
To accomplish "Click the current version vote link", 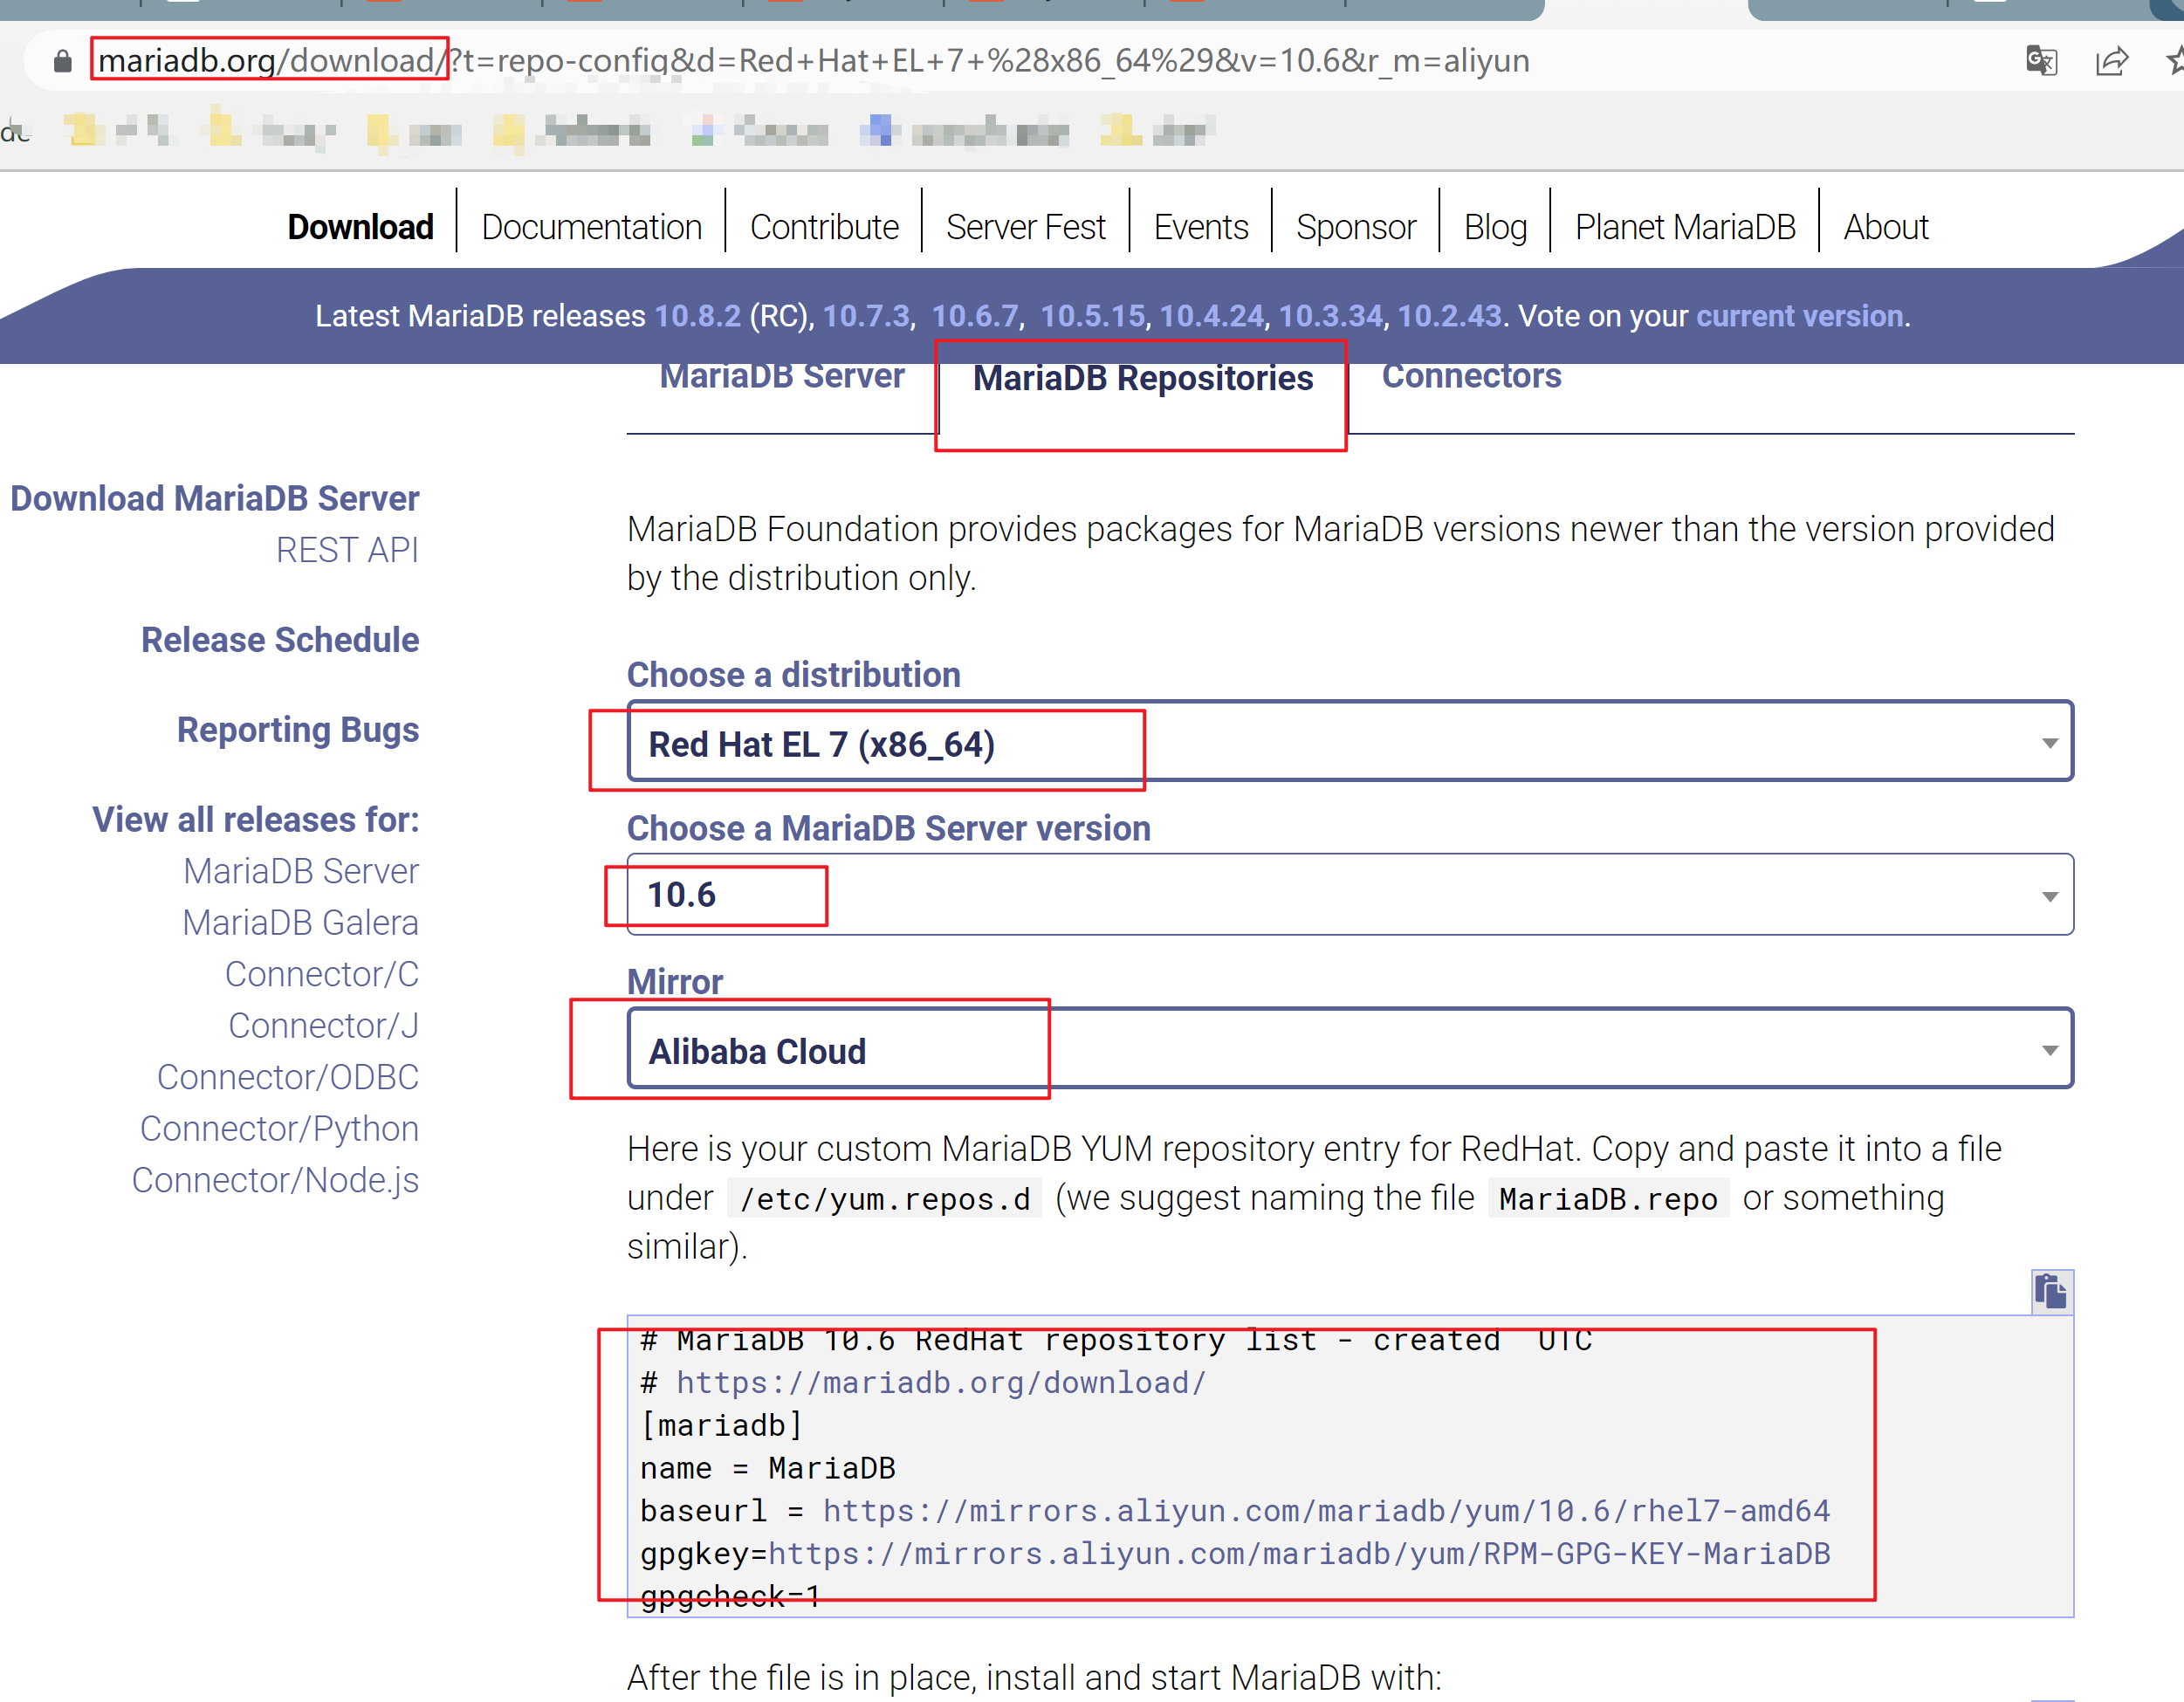I will point(1799,316).
